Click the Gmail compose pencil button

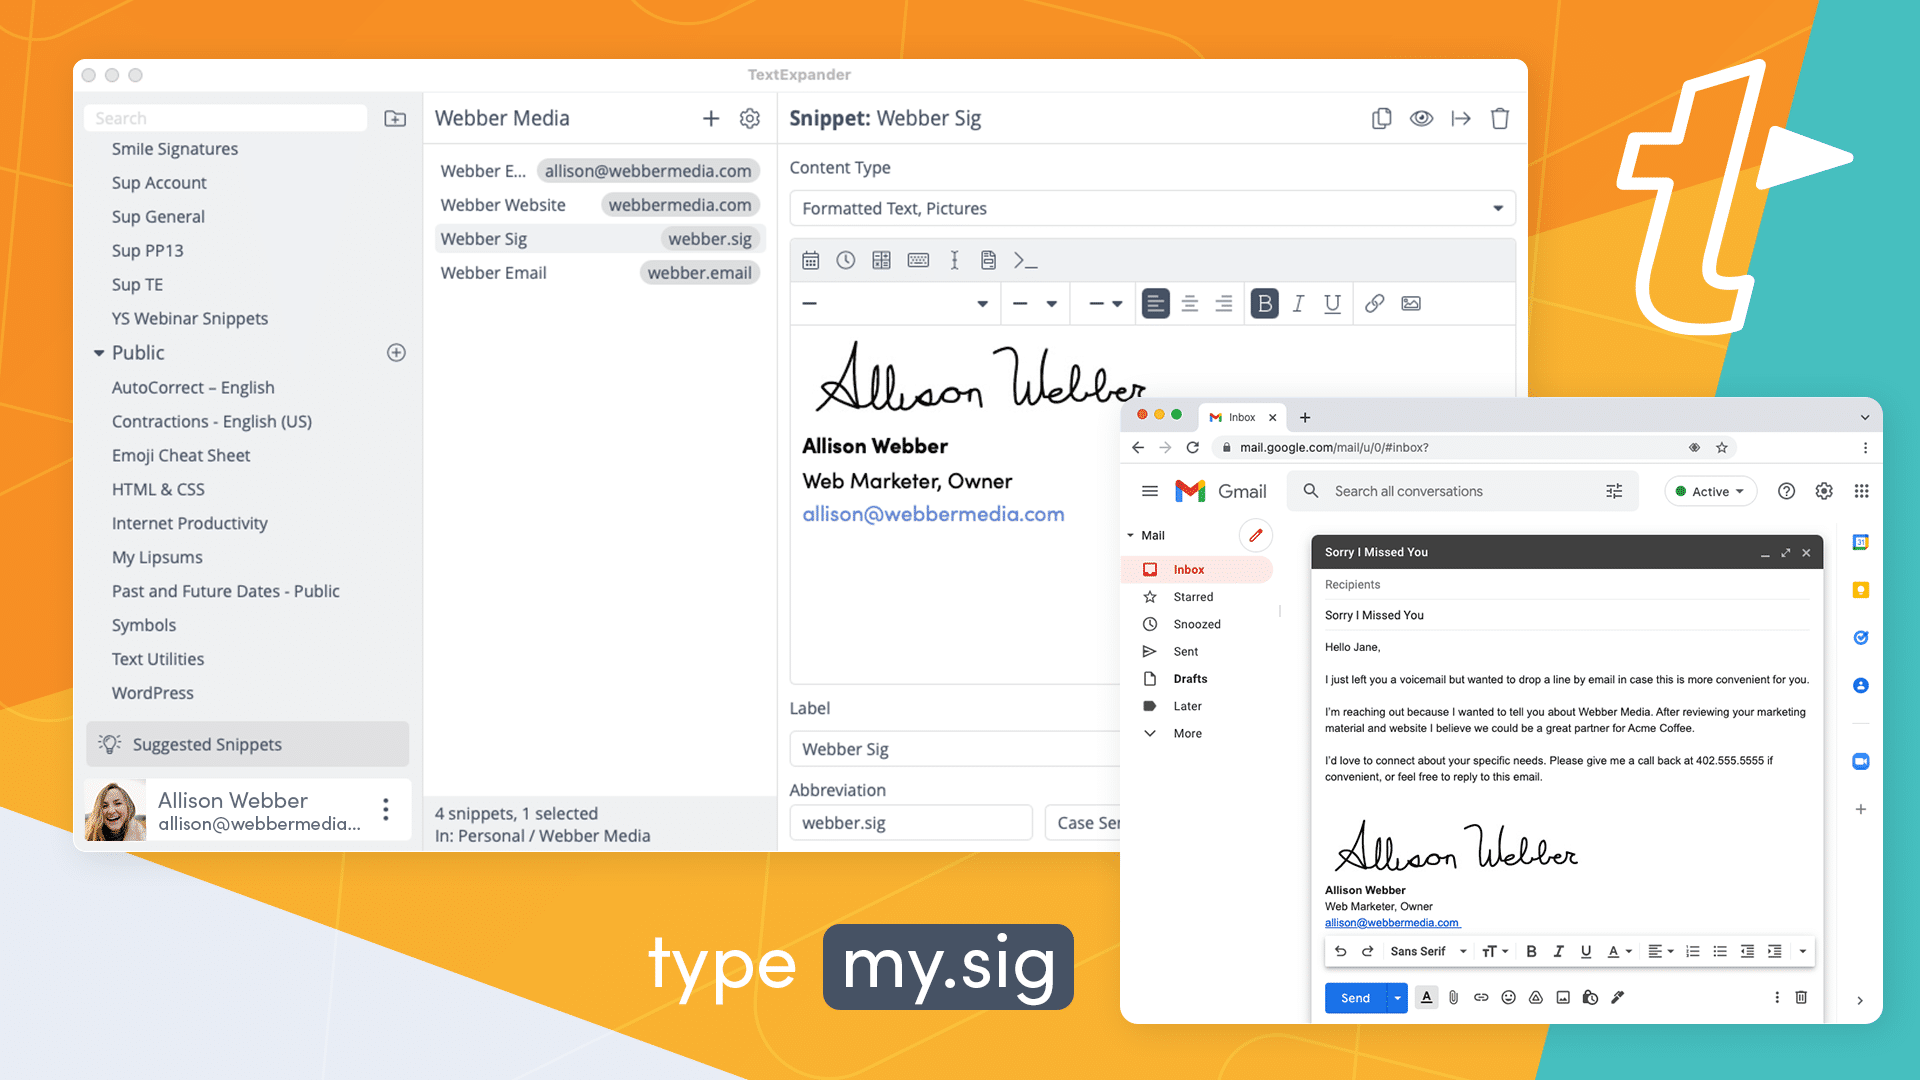(1256, 536)
